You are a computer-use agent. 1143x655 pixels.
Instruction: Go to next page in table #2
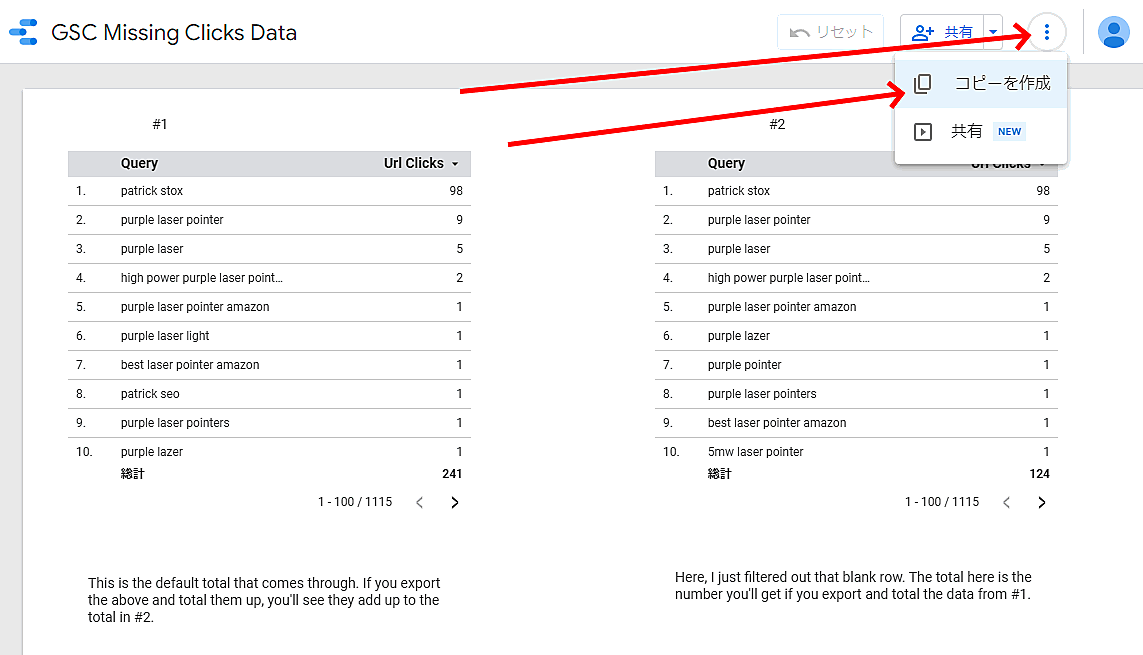click(x=1042, y=502)
